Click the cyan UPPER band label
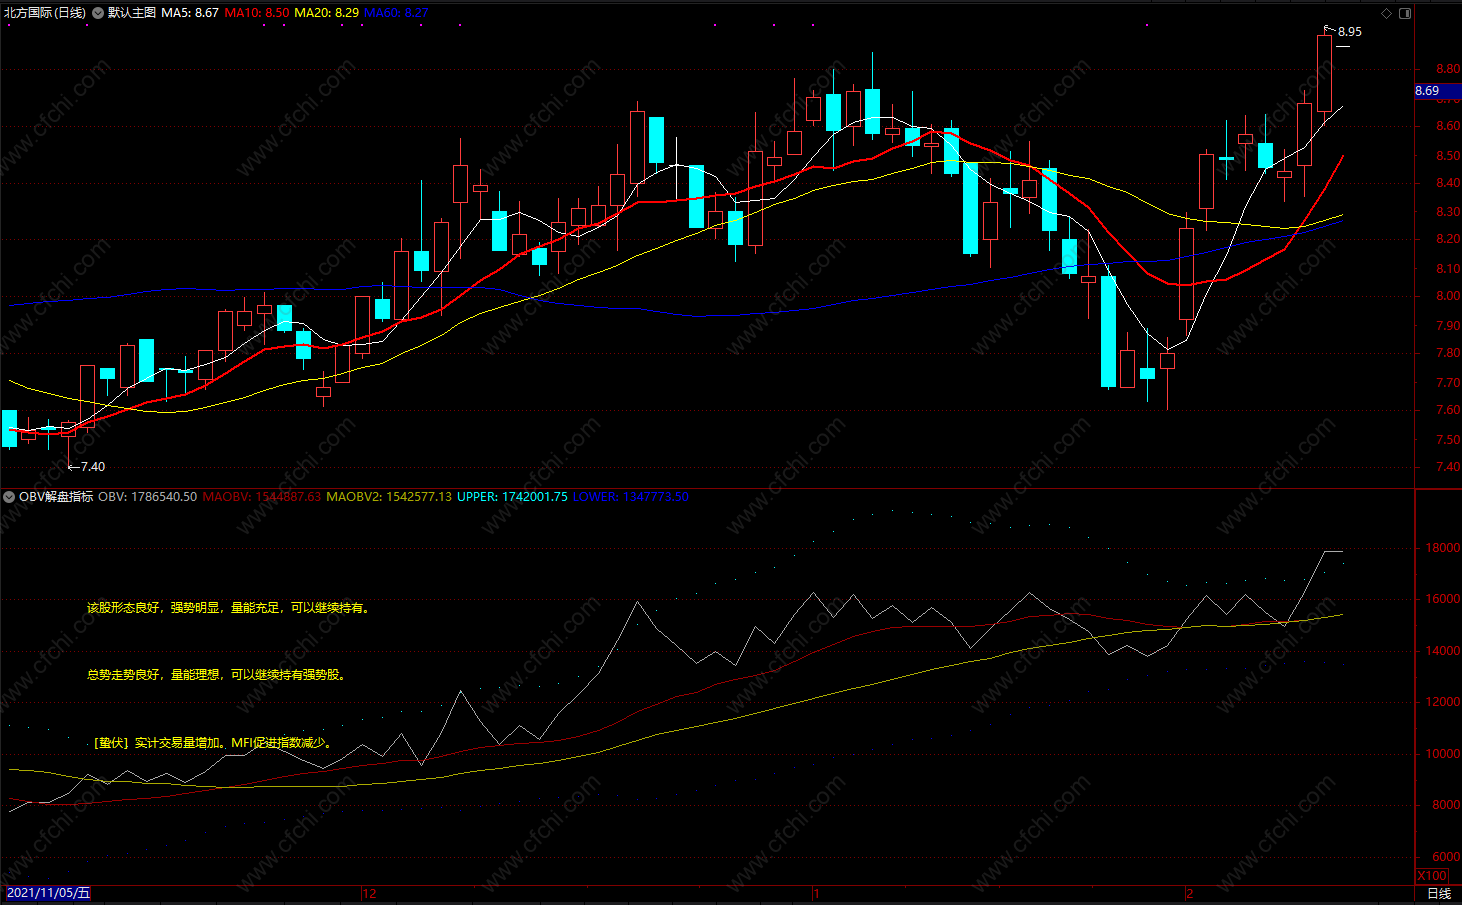1462x905 pixels. click(x=512, y=497)
